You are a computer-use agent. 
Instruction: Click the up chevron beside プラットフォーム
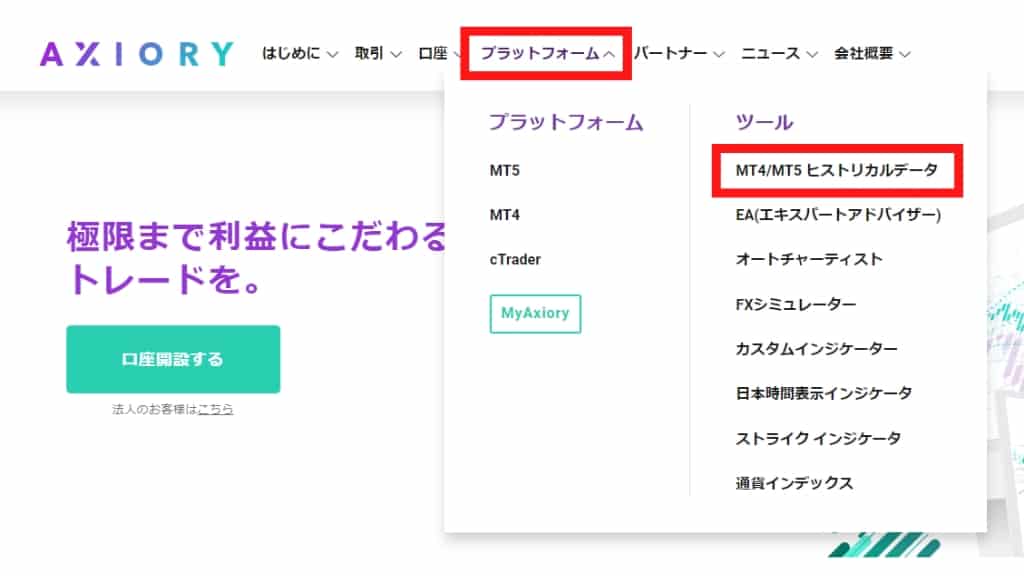(x=609, y=54)
